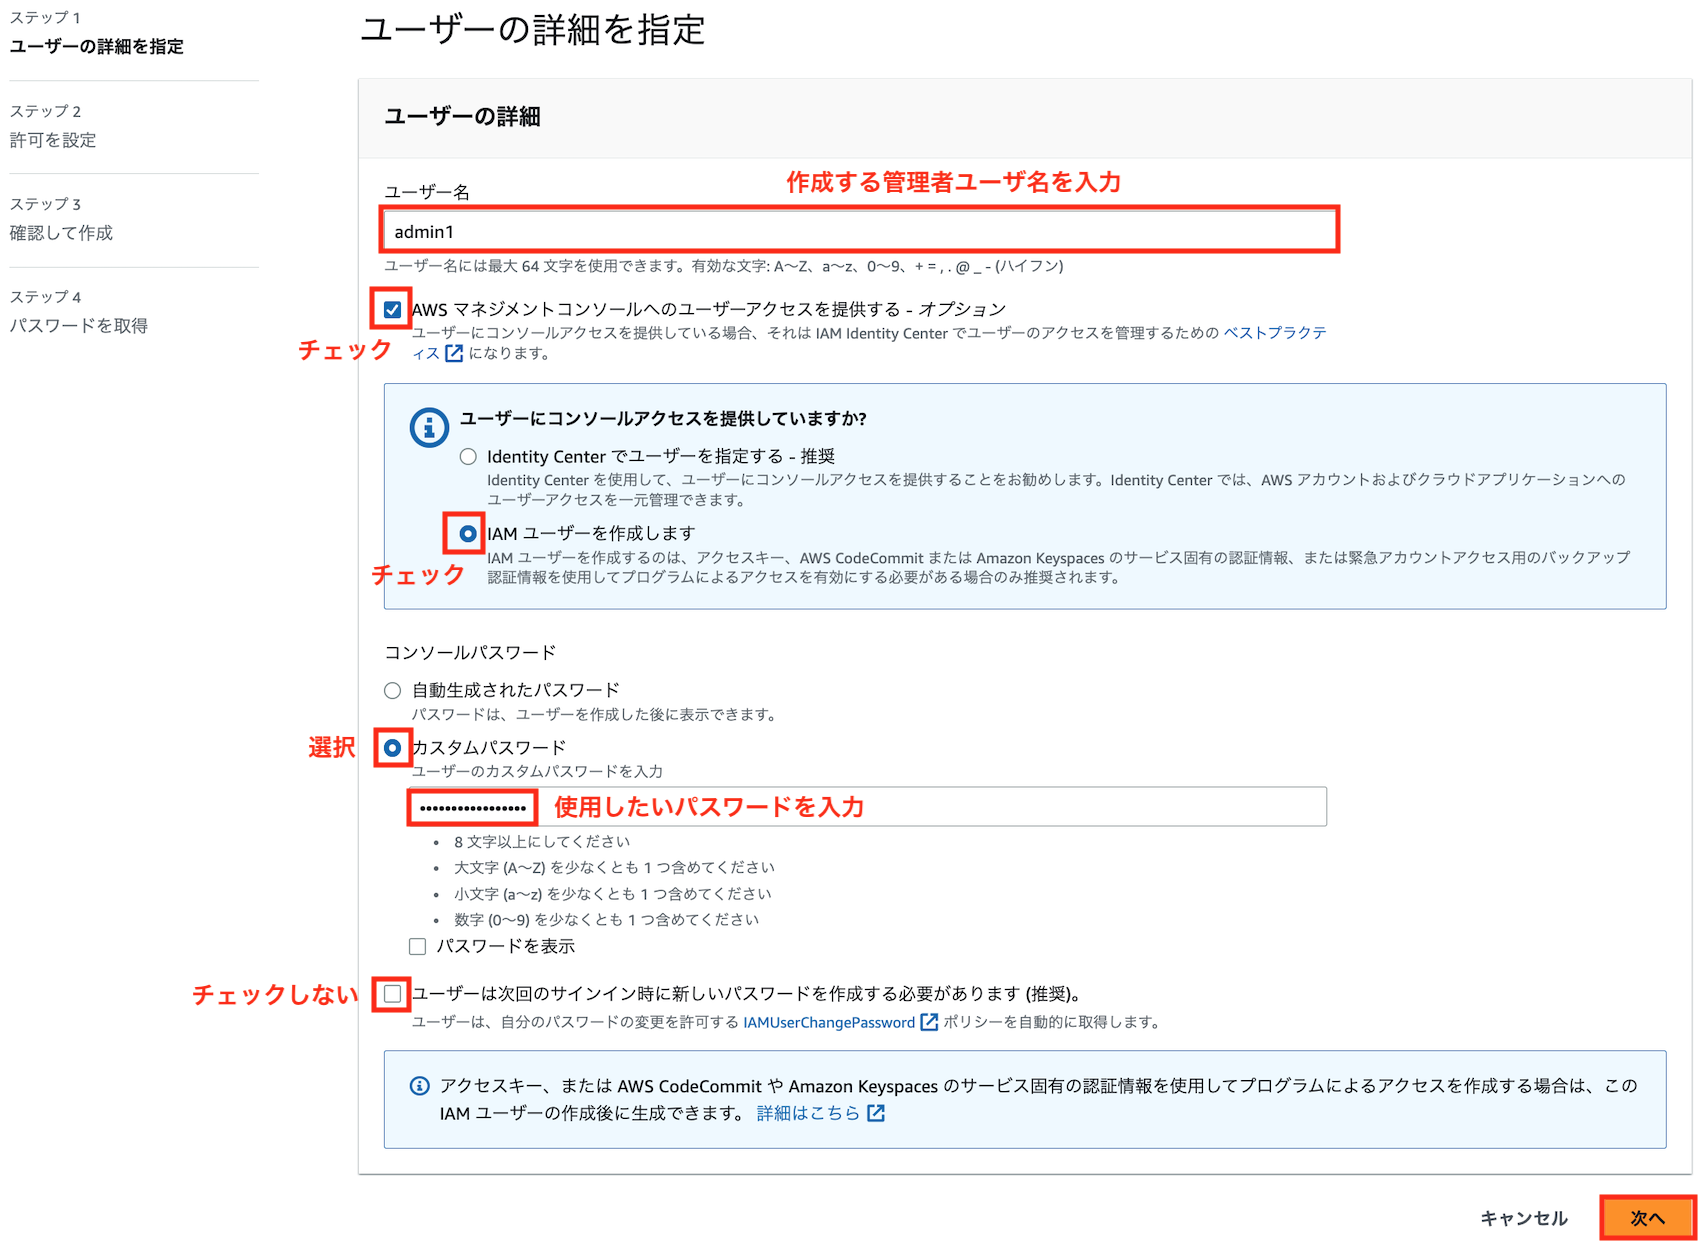Enable パスワードを表示 checkbox
1701x1247 pixels.
coord(418,946)
